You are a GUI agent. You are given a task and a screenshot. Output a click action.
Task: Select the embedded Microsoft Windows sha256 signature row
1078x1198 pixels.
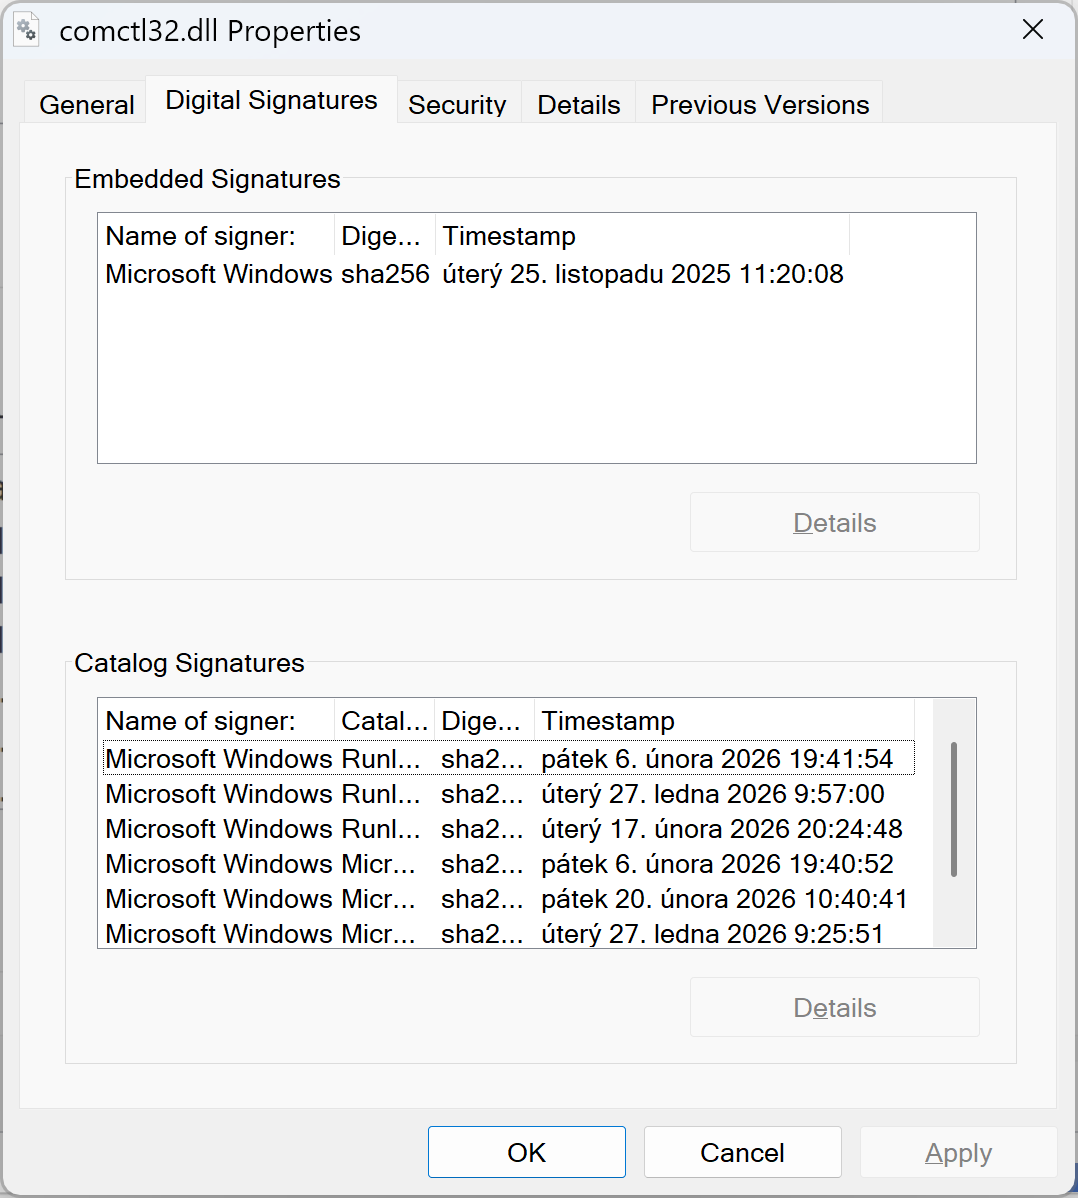click(x=474, y=274)
